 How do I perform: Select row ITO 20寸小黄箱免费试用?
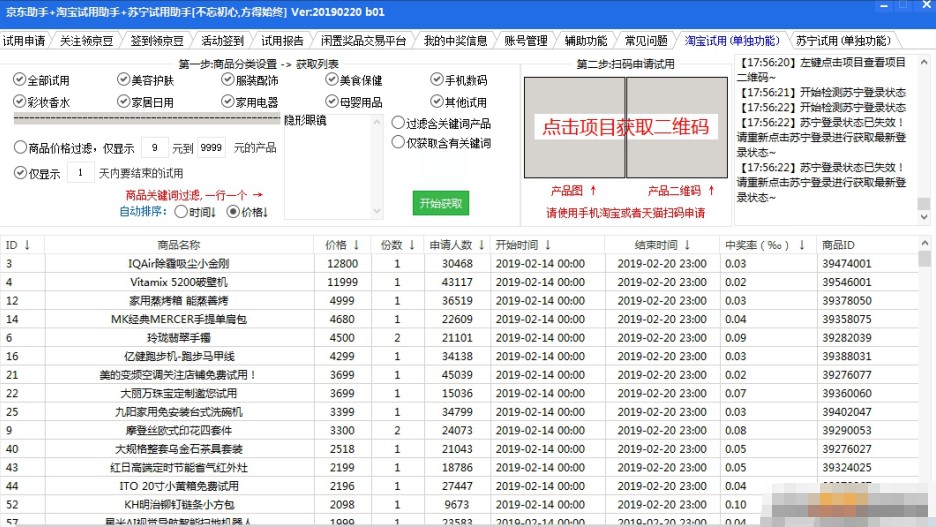(459, 486)
